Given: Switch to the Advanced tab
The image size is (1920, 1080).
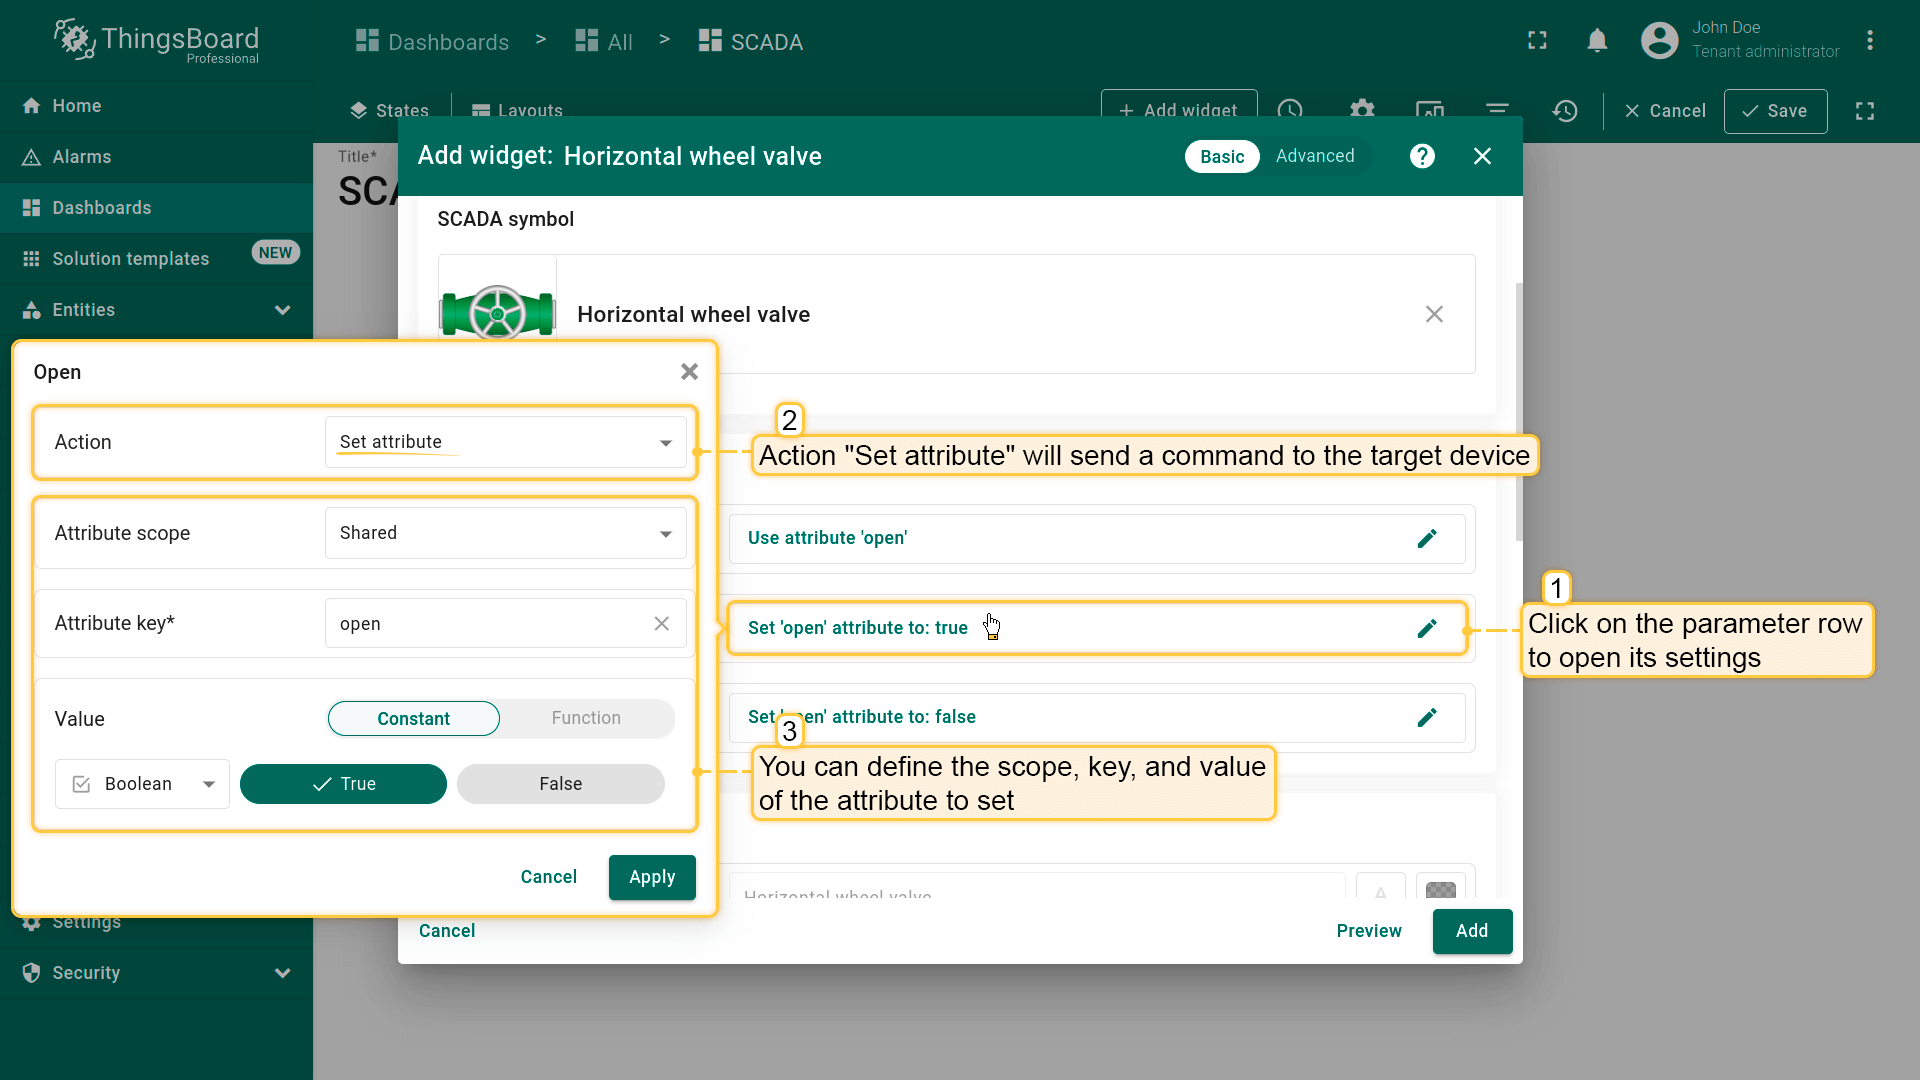Looking at the screenshot, I should coord(1314,156).
